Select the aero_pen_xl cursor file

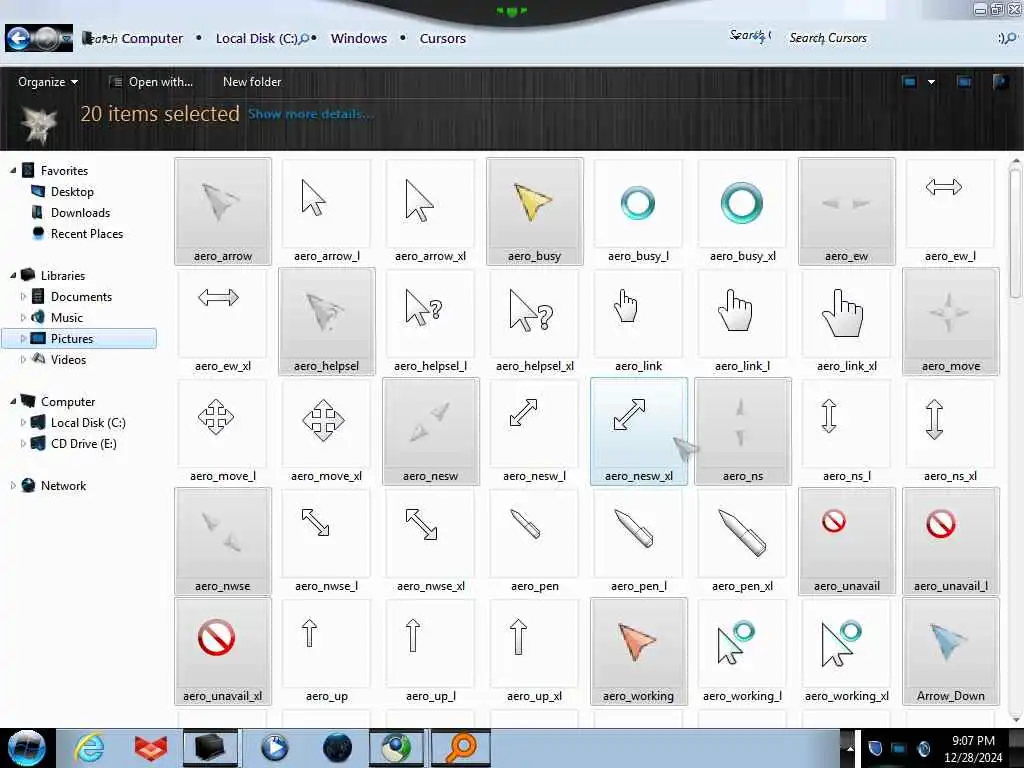tap(743, 541)
